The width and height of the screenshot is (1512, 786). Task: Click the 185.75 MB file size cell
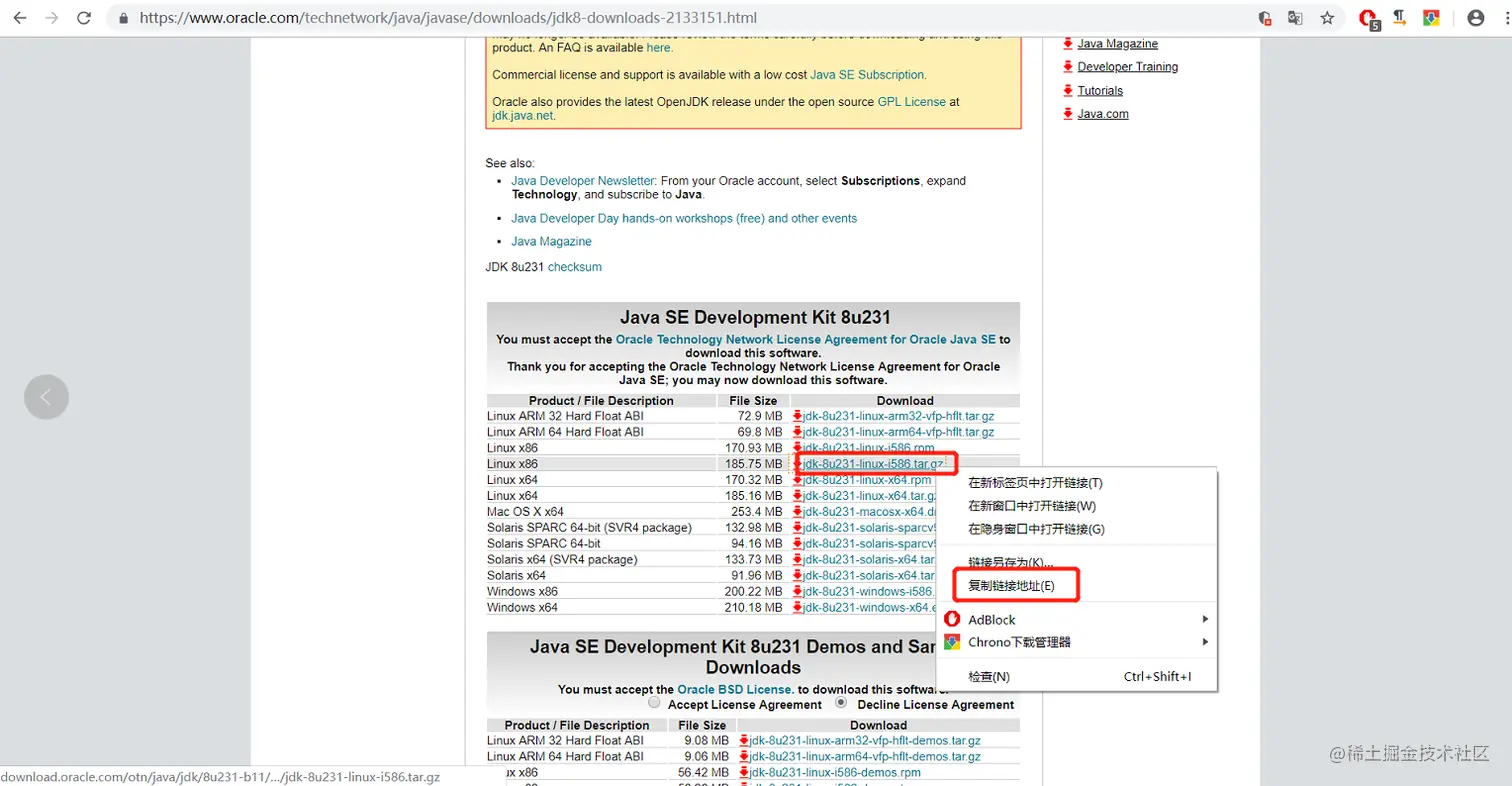pos(754,464)
